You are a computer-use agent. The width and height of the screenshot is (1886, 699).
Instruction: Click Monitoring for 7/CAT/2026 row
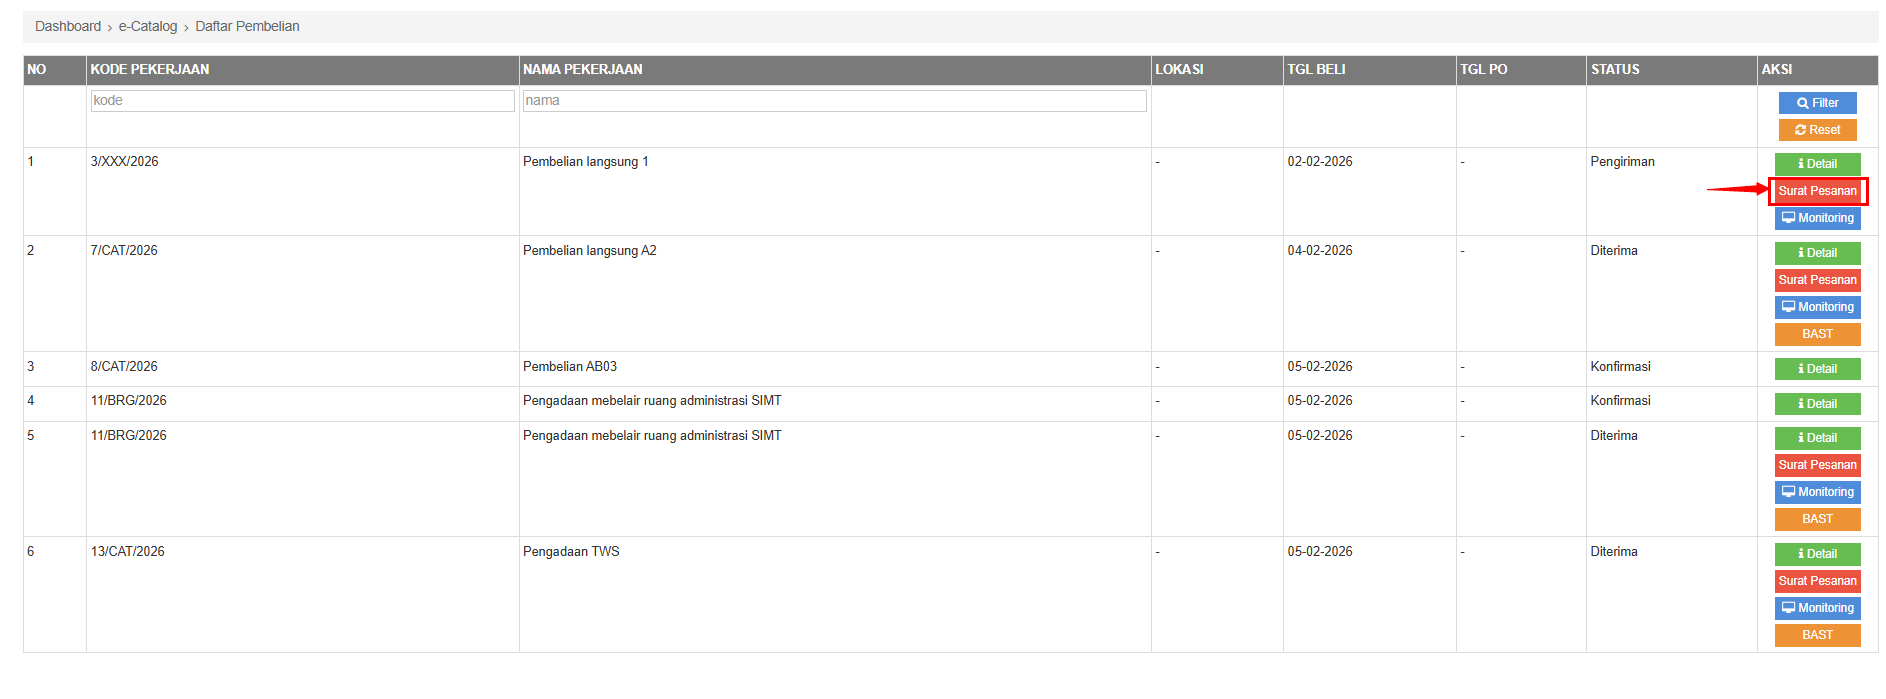coord(1817,307)
